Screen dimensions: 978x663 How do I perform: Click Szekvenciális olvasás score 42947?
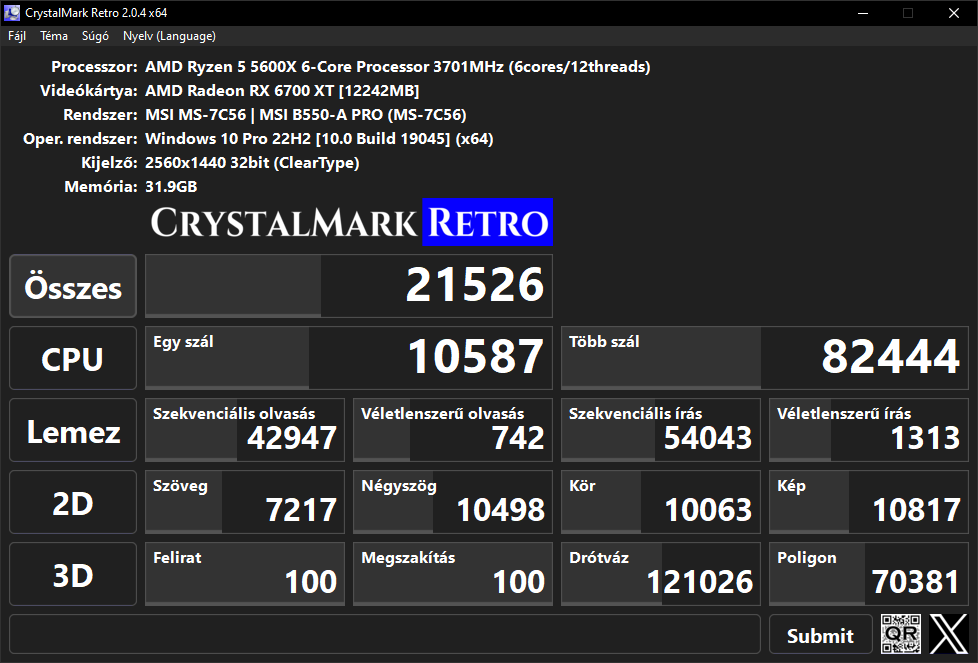click(x=244, y=430)
